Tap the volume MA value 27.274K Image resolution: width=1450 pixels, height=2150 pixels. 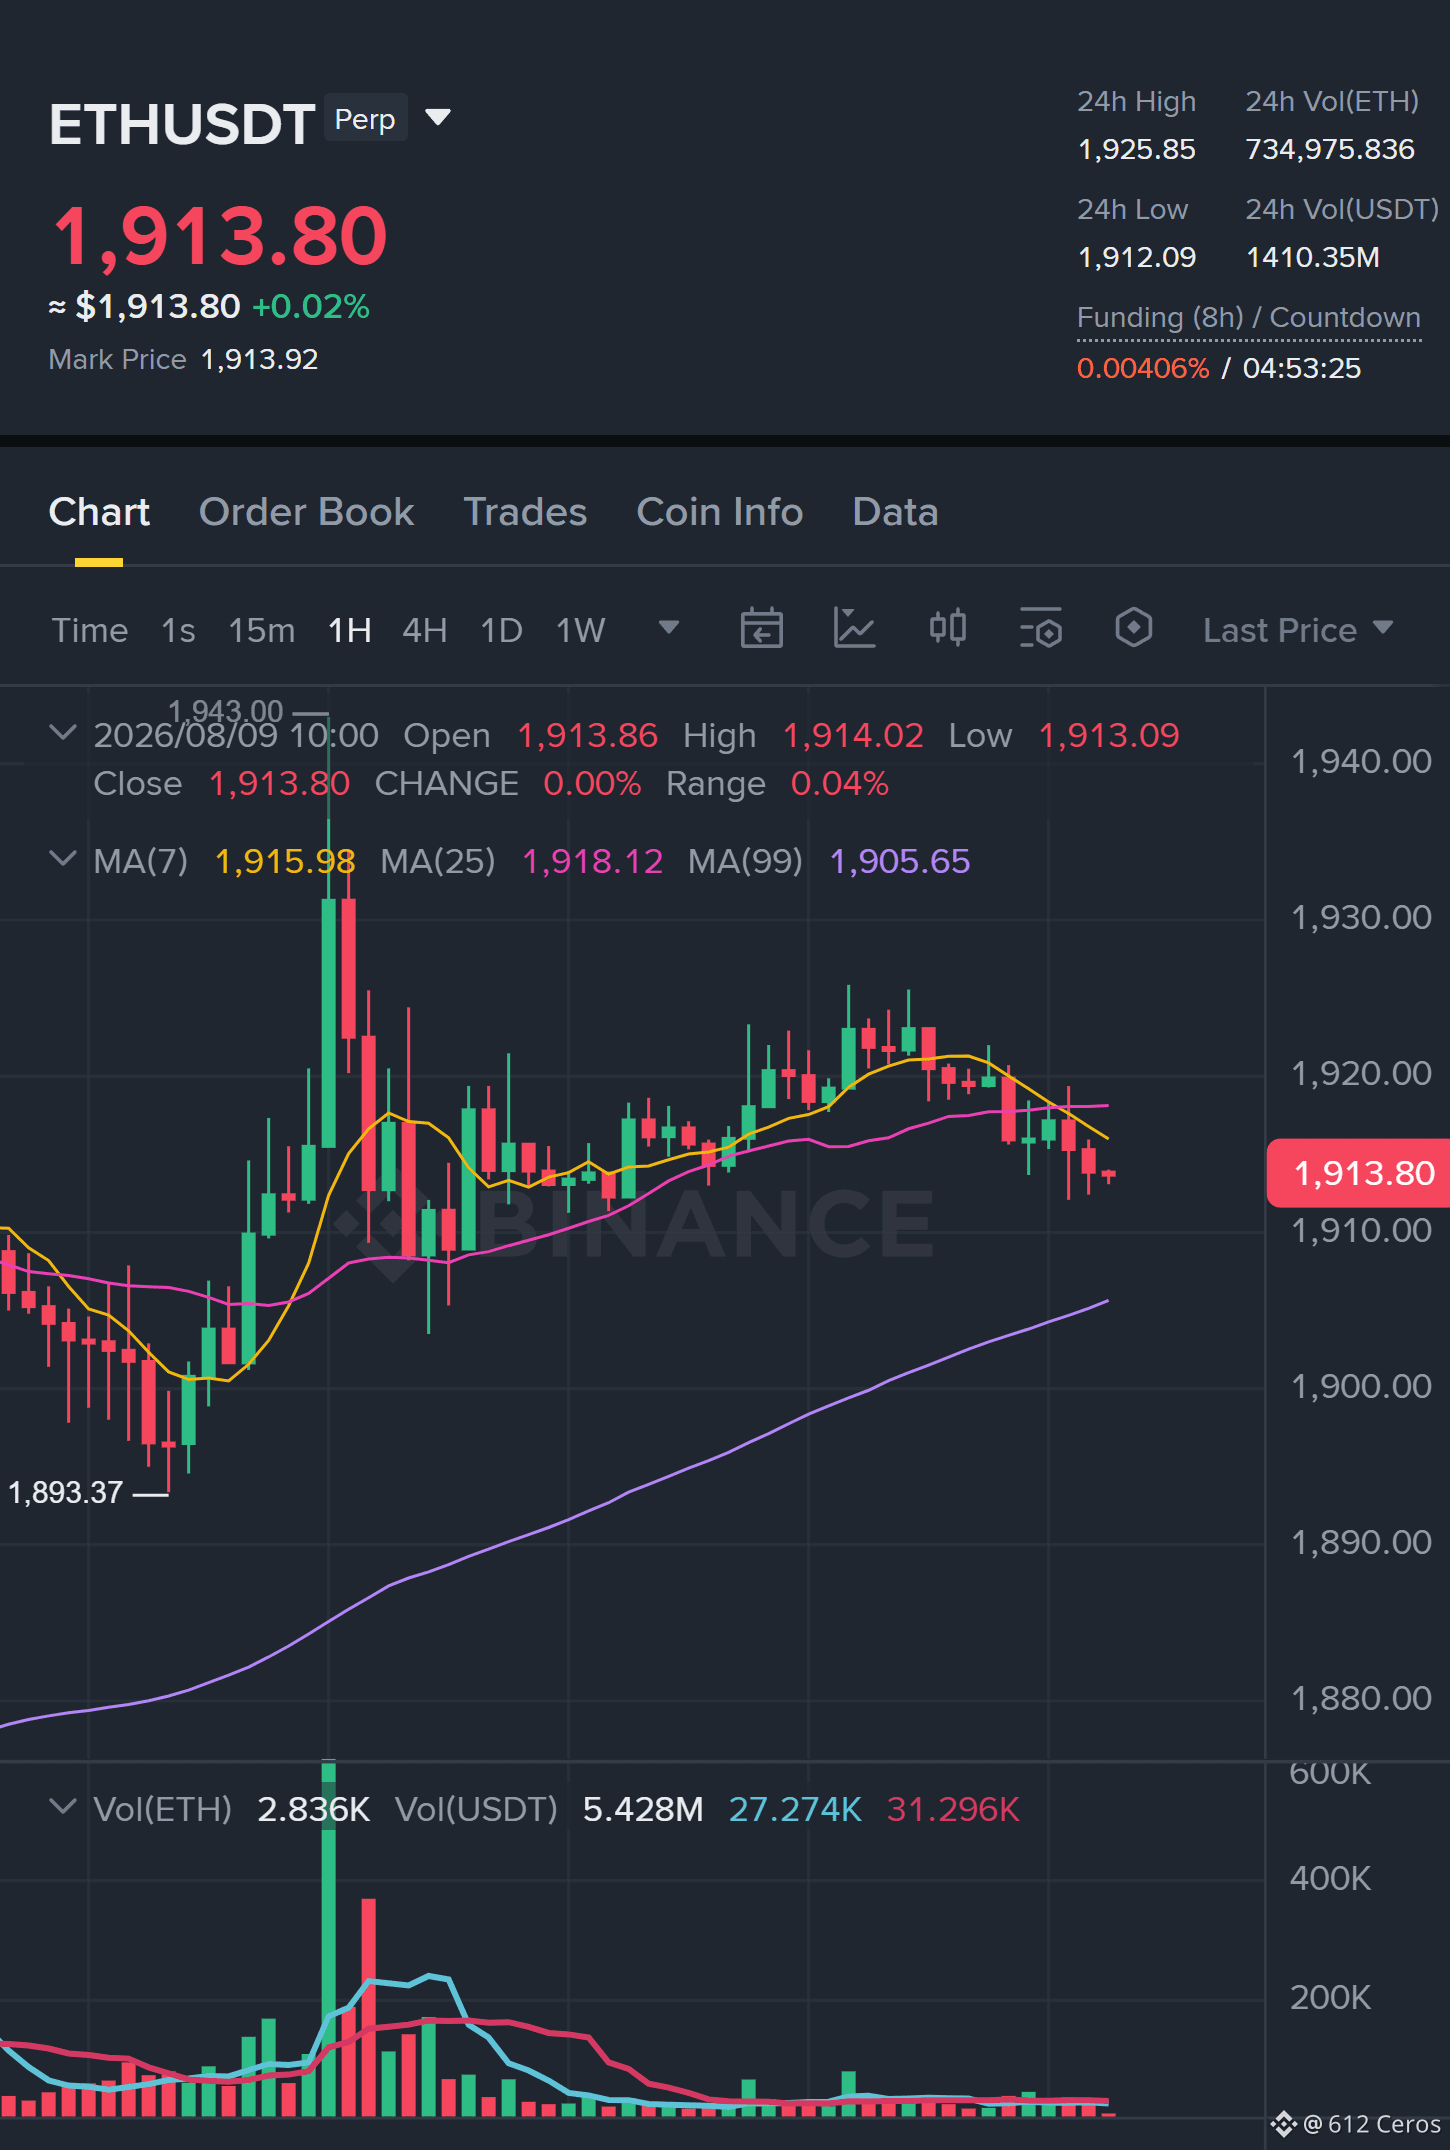(x=795, y=1809)
